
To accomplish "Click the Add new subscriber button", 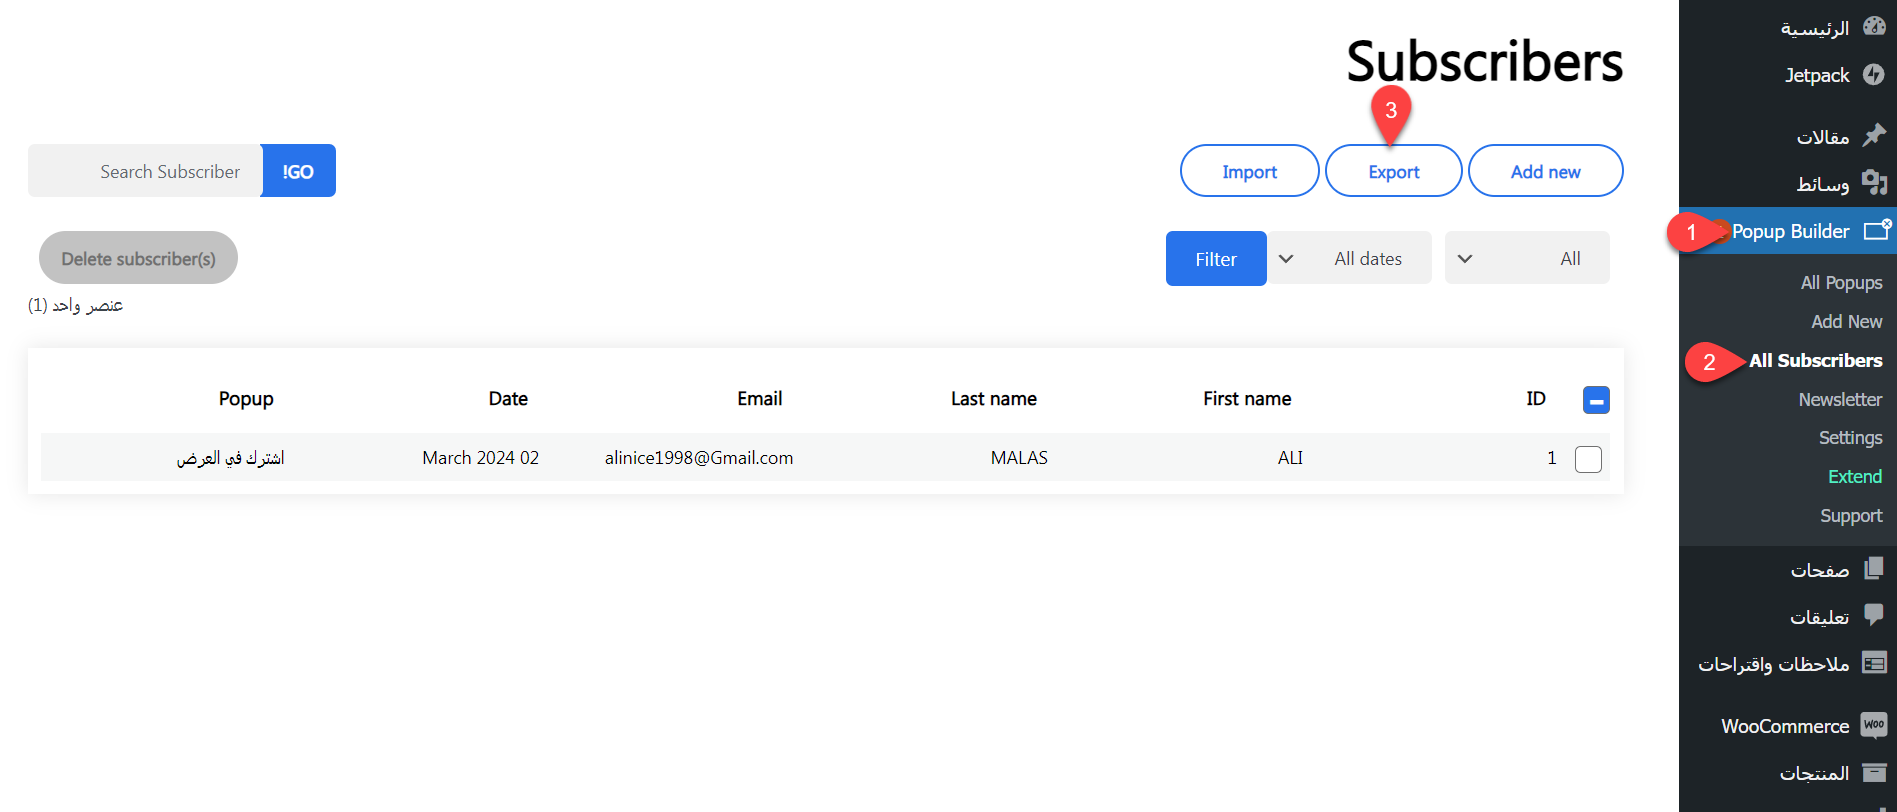I will click(1545, 172).
